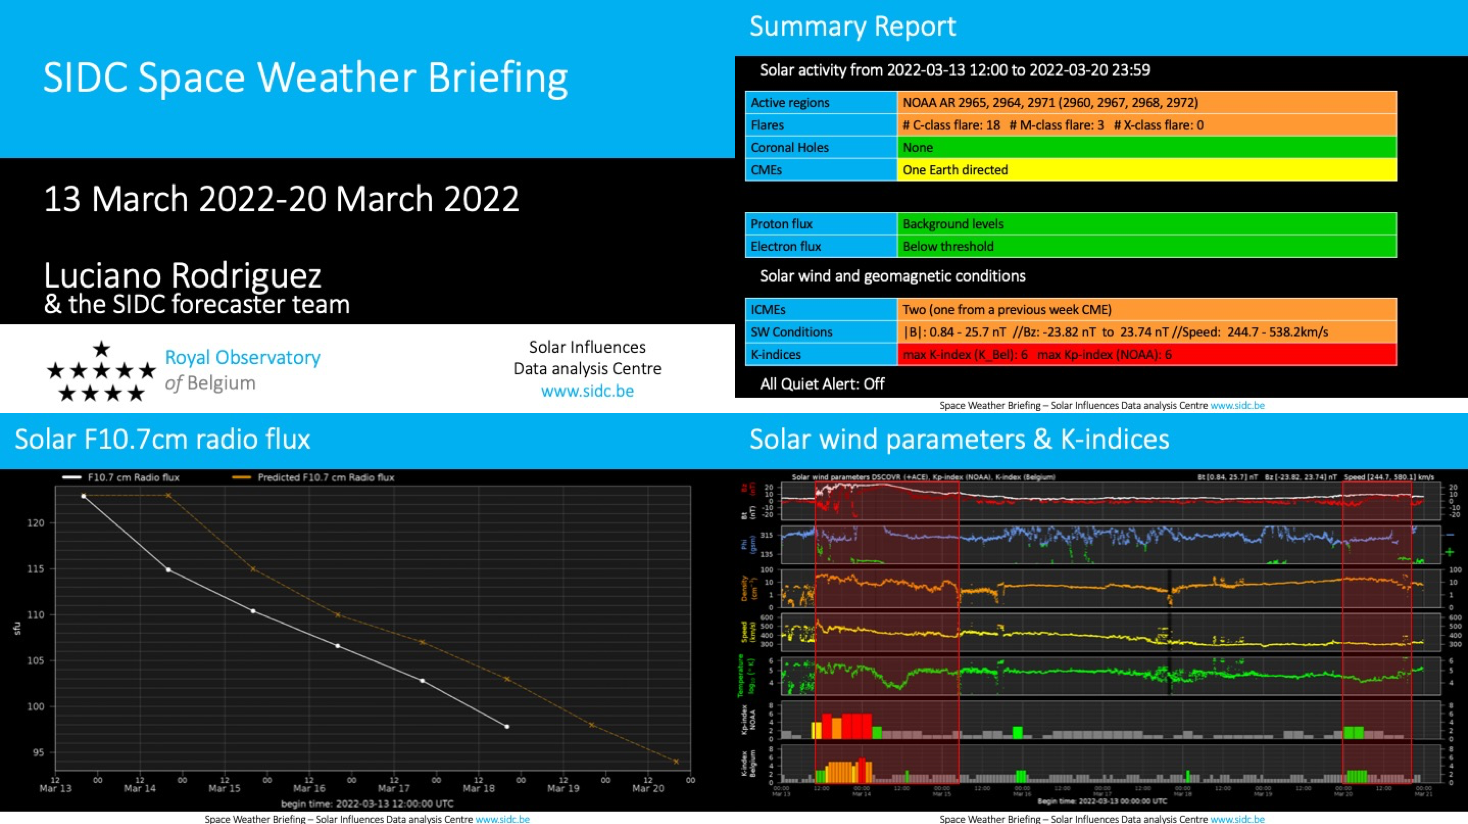Select the Below threshold cell
1468x824 pixels.
[x=1147, y=246]
